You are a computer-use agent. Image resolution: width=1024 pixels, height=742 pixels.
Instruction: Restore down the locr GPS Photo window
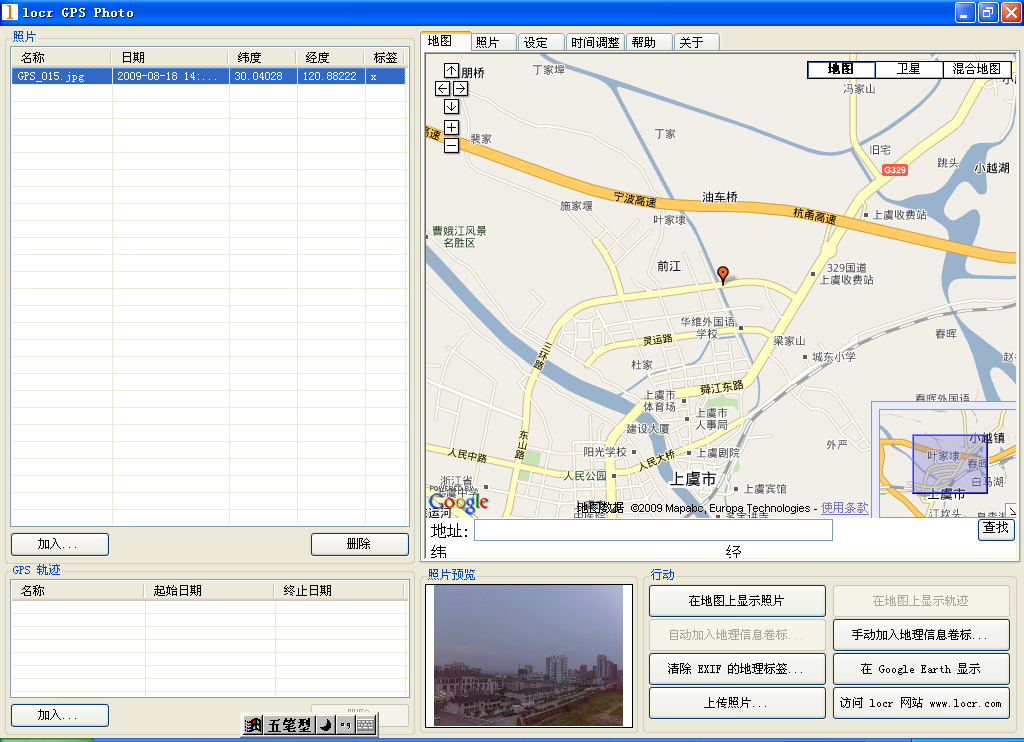[x=988, y=12]
